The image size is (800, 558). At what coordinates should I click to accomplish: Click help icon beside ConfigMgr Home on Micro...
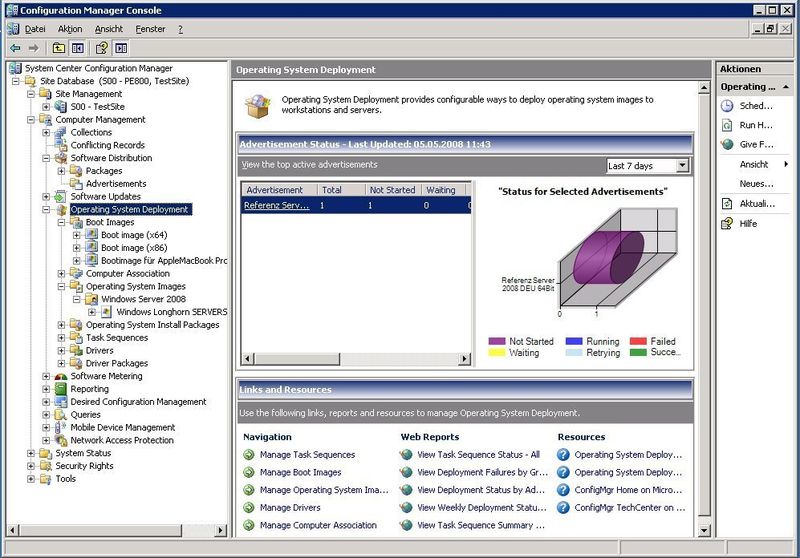(563, 490)
